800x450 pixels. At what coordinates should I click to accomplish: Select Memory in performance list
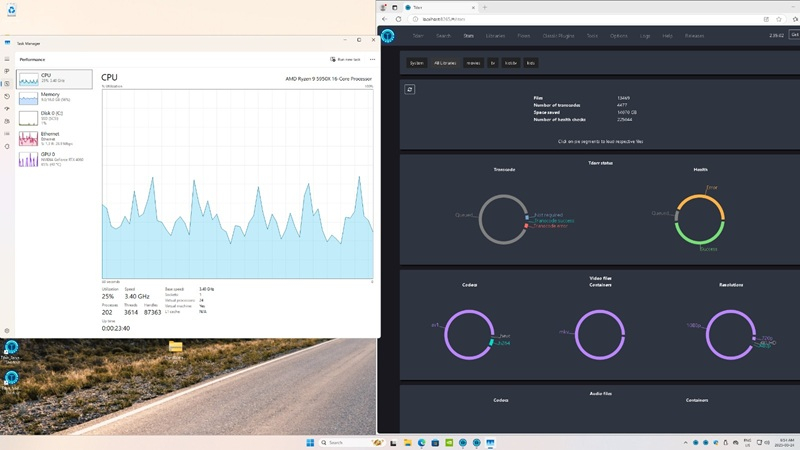[56, 97]
